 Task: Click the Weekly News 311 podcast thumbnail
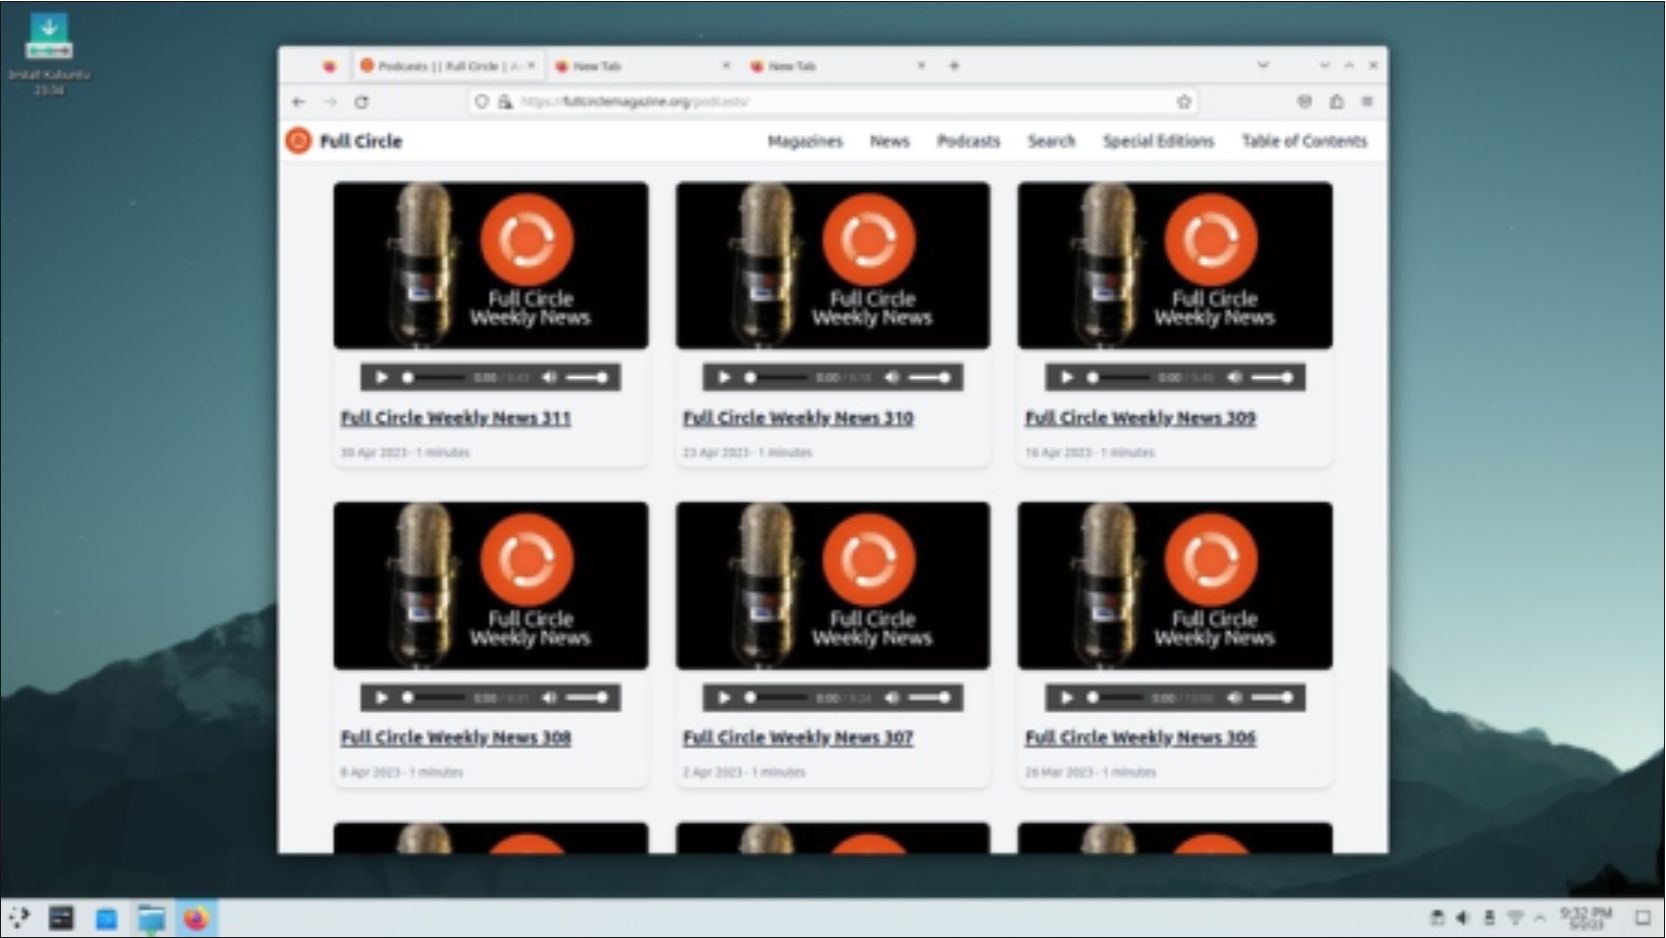491,265
